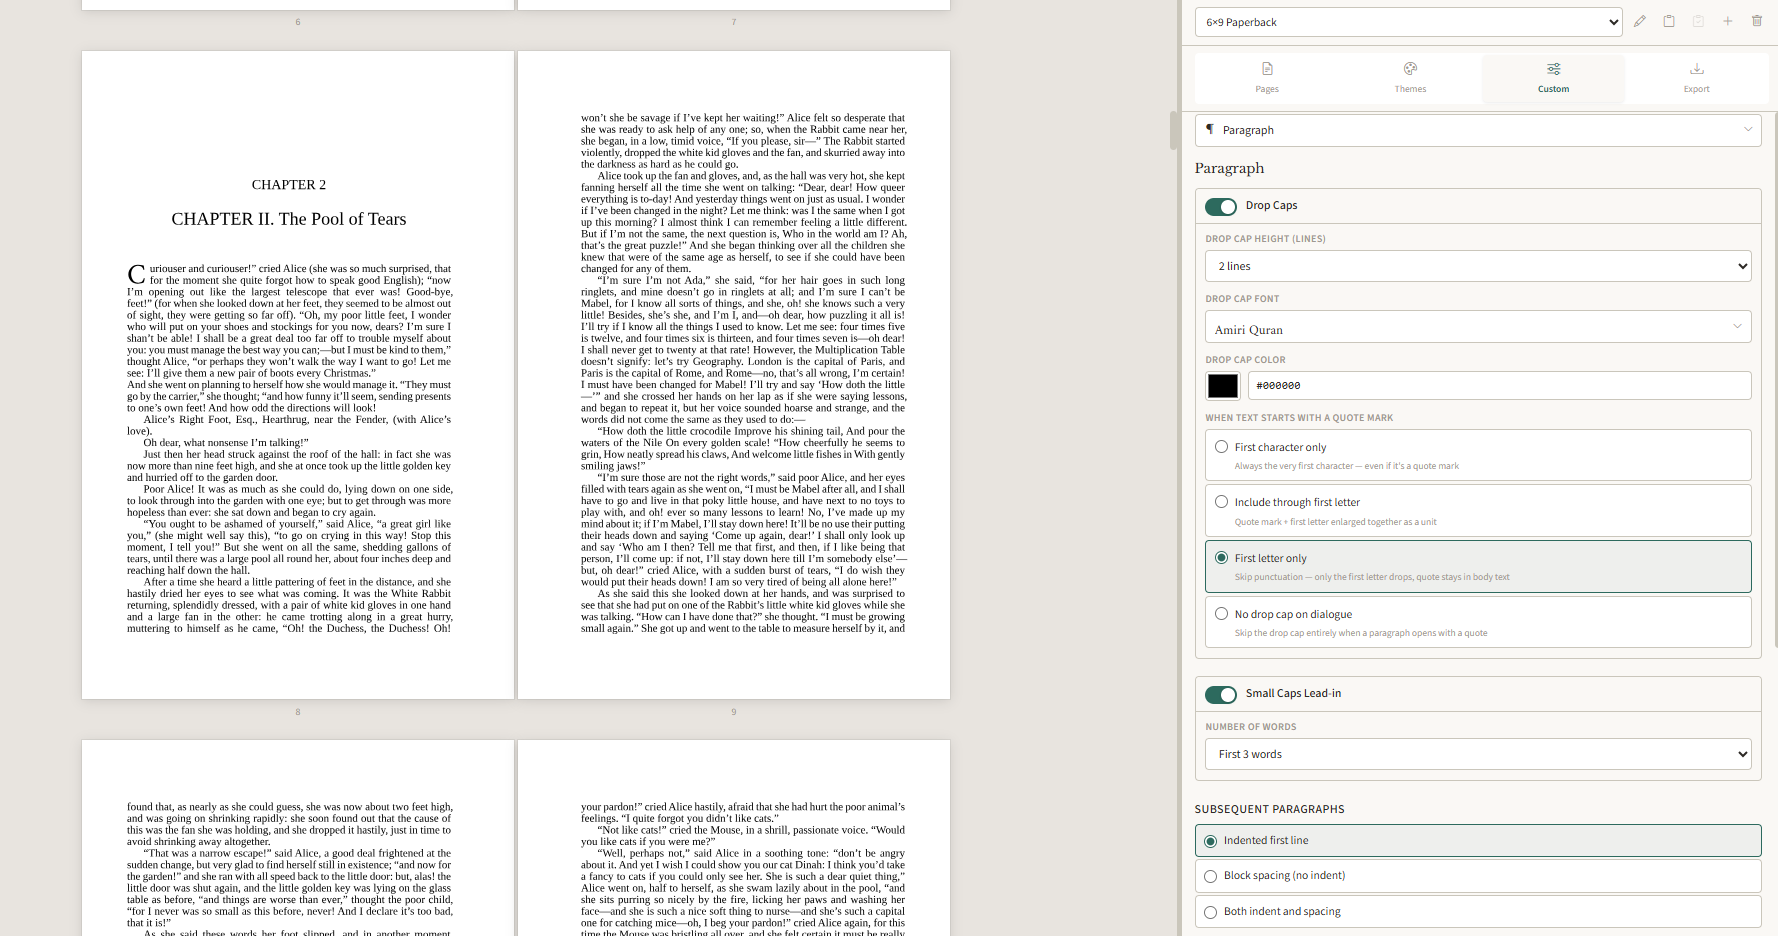Toggle the Drop Caps switch off

pos(1221,206)
